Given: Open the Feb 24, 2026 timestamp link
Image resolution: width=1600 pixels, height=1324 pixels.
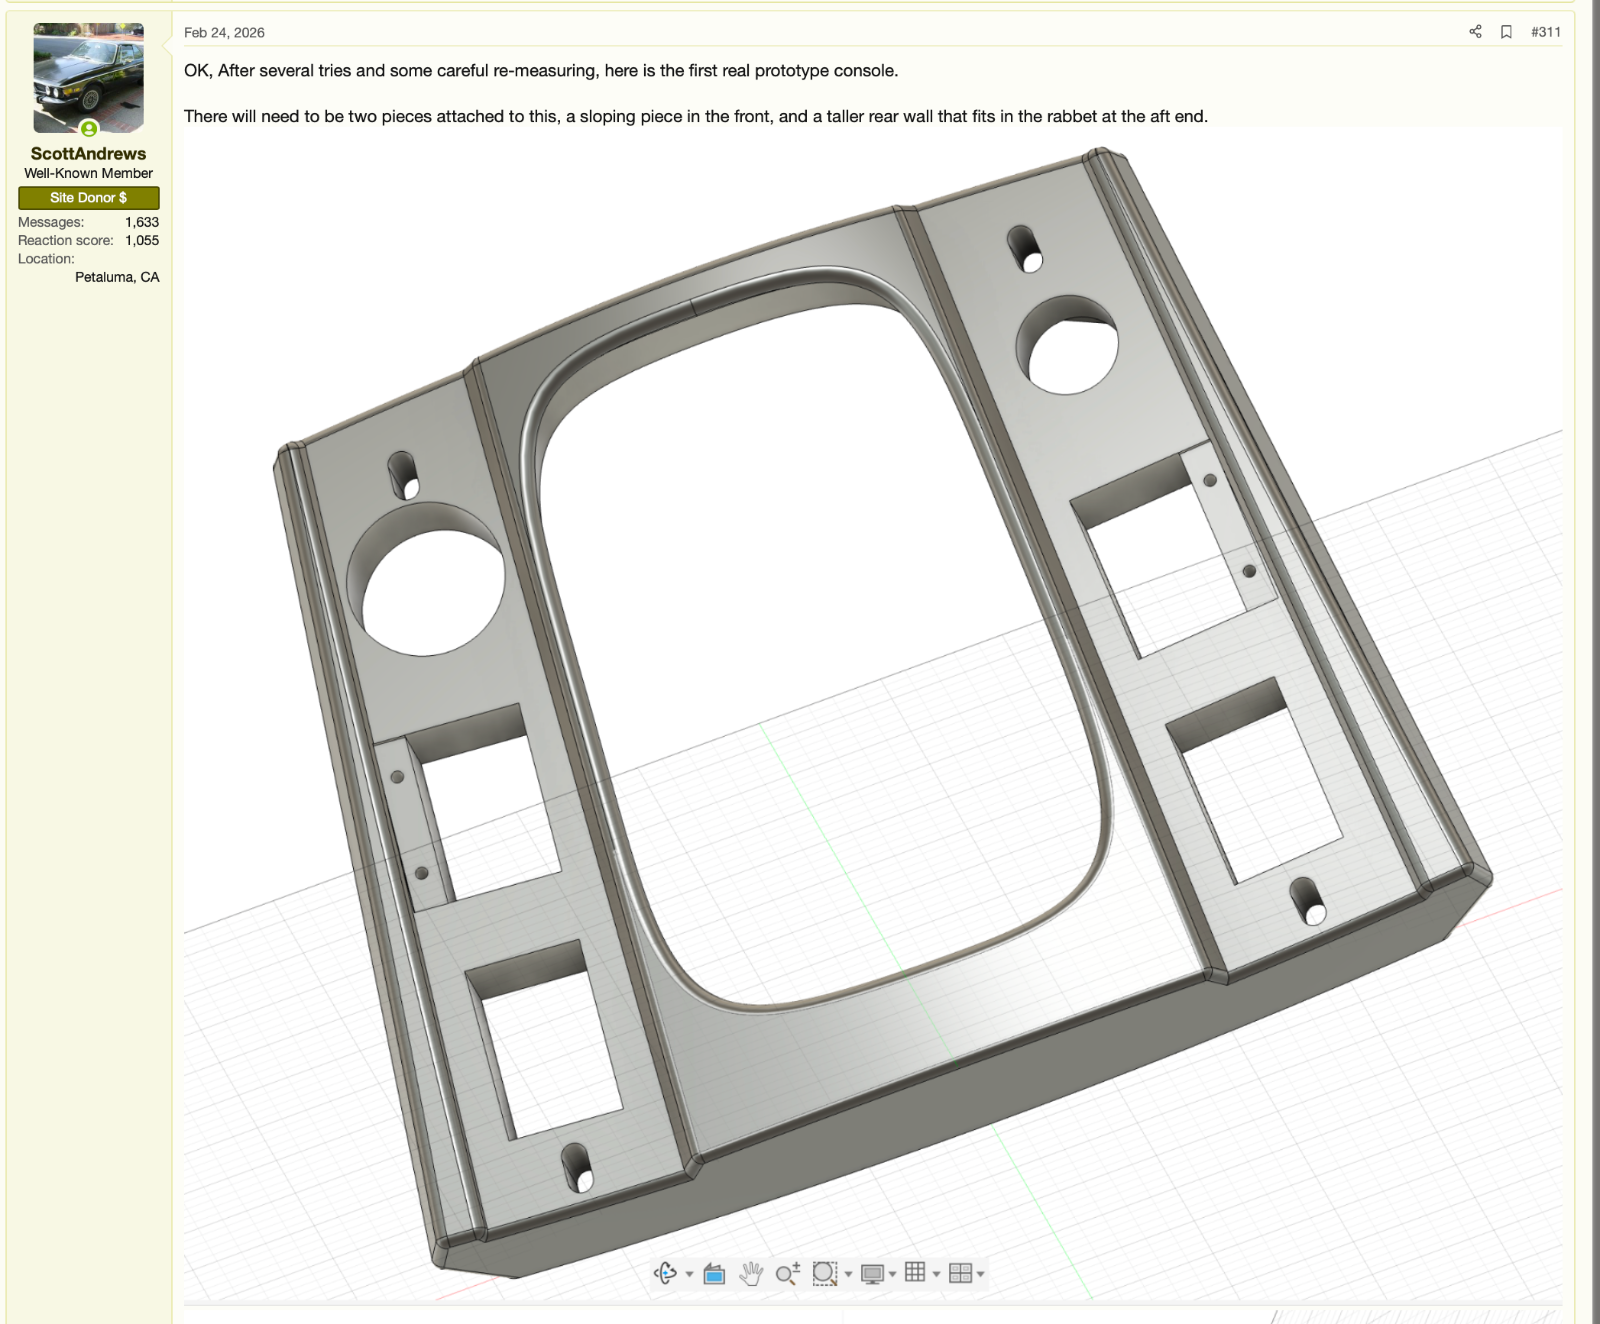Looking at the screenshot, I should 224,32.
